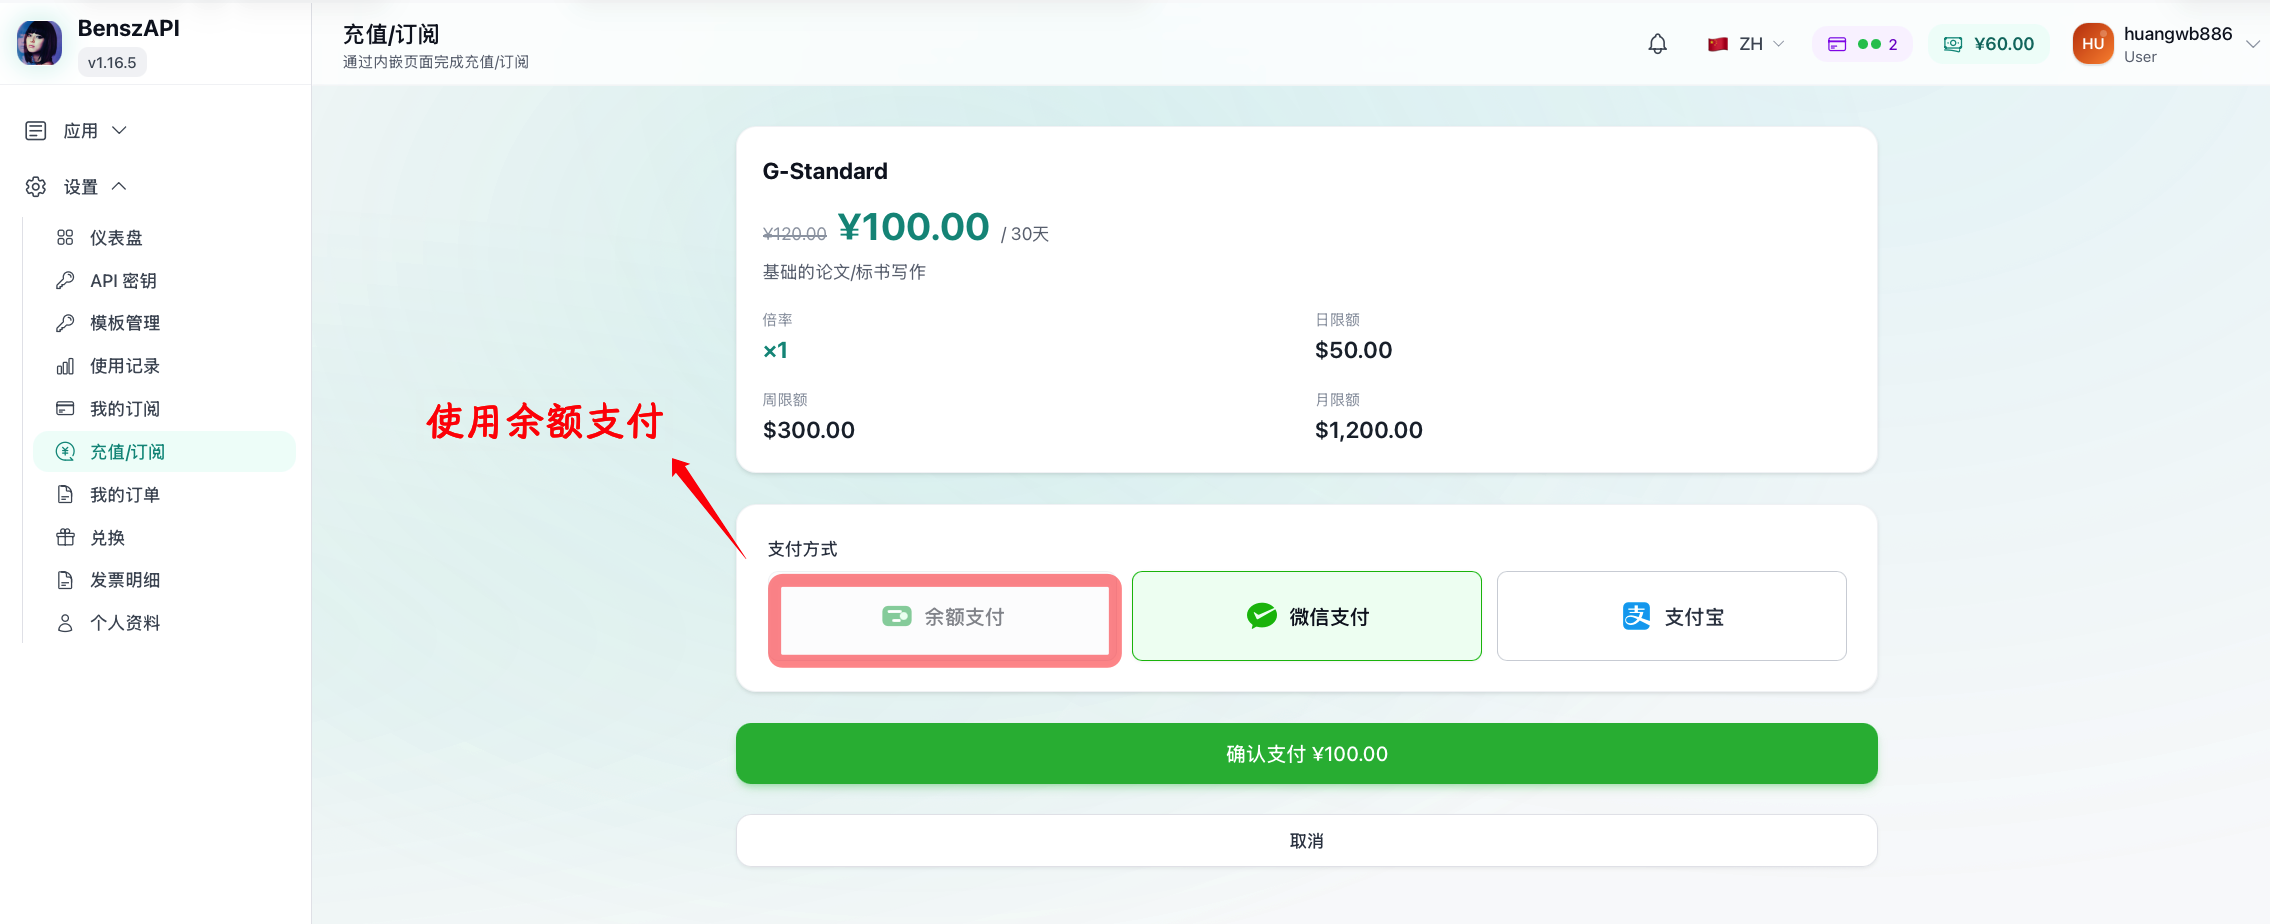Click the HU user avatar
This screenshot has width=2270, height=924.
coord(2093,44)
